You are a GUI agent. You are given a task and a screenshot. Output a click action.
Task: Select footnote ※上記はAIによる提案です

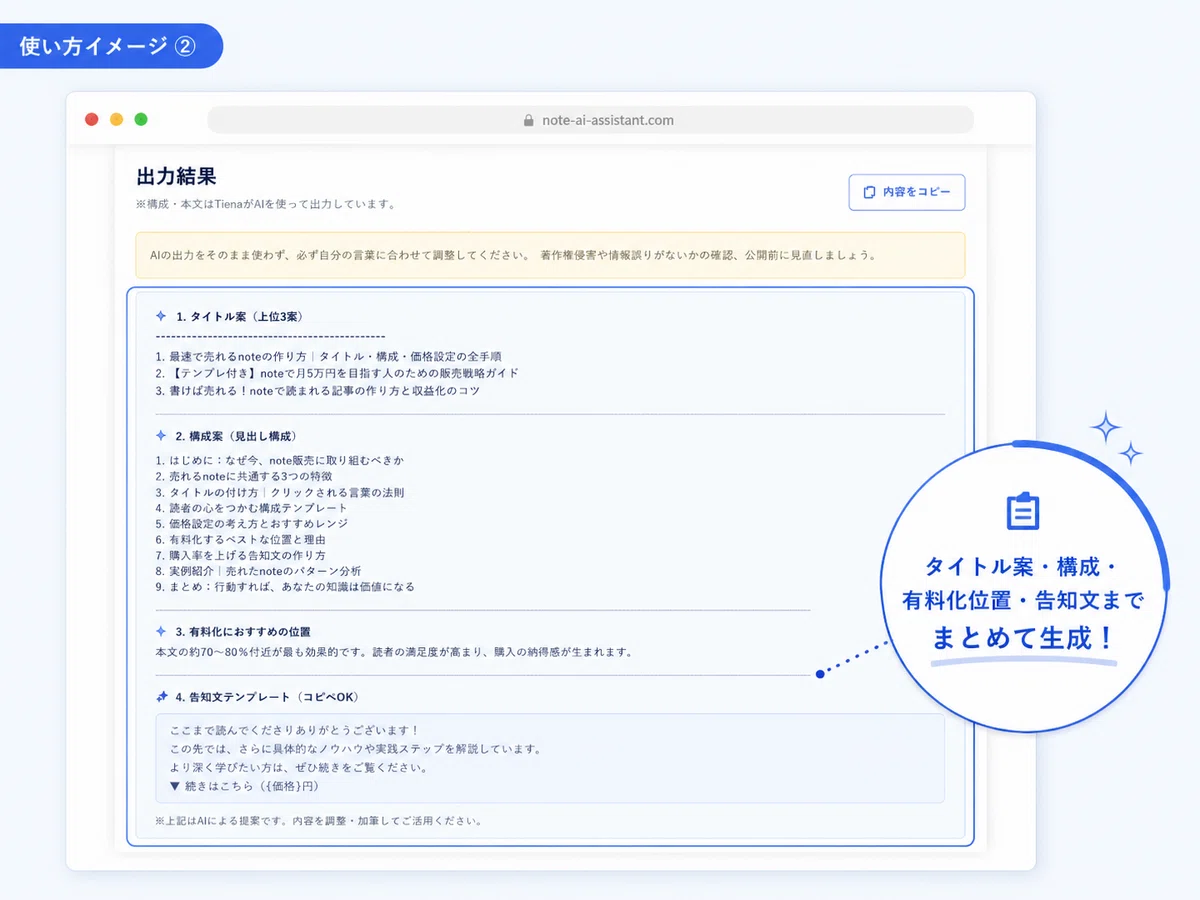319,821
